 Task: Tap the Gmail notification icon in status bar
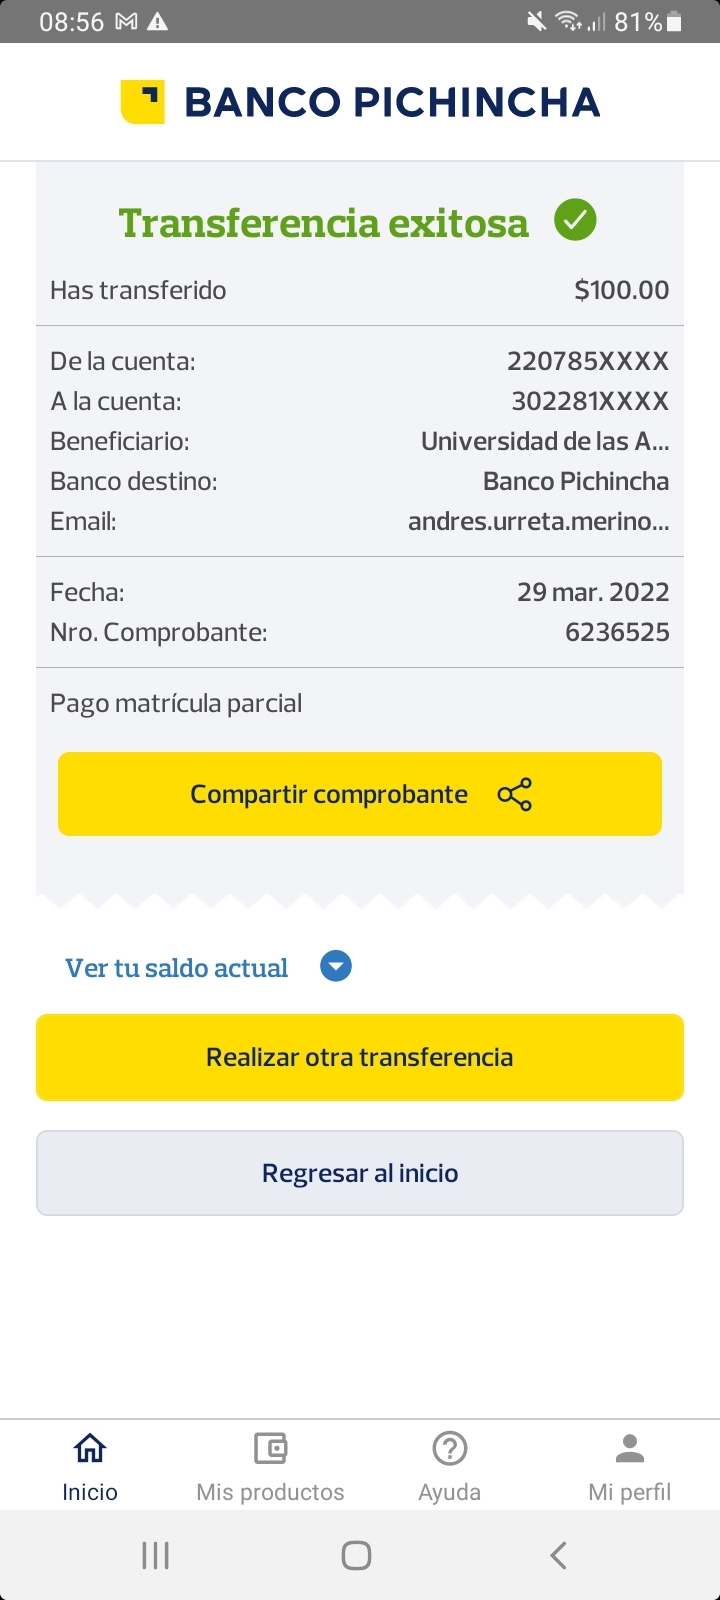click(x=126, y=21)
